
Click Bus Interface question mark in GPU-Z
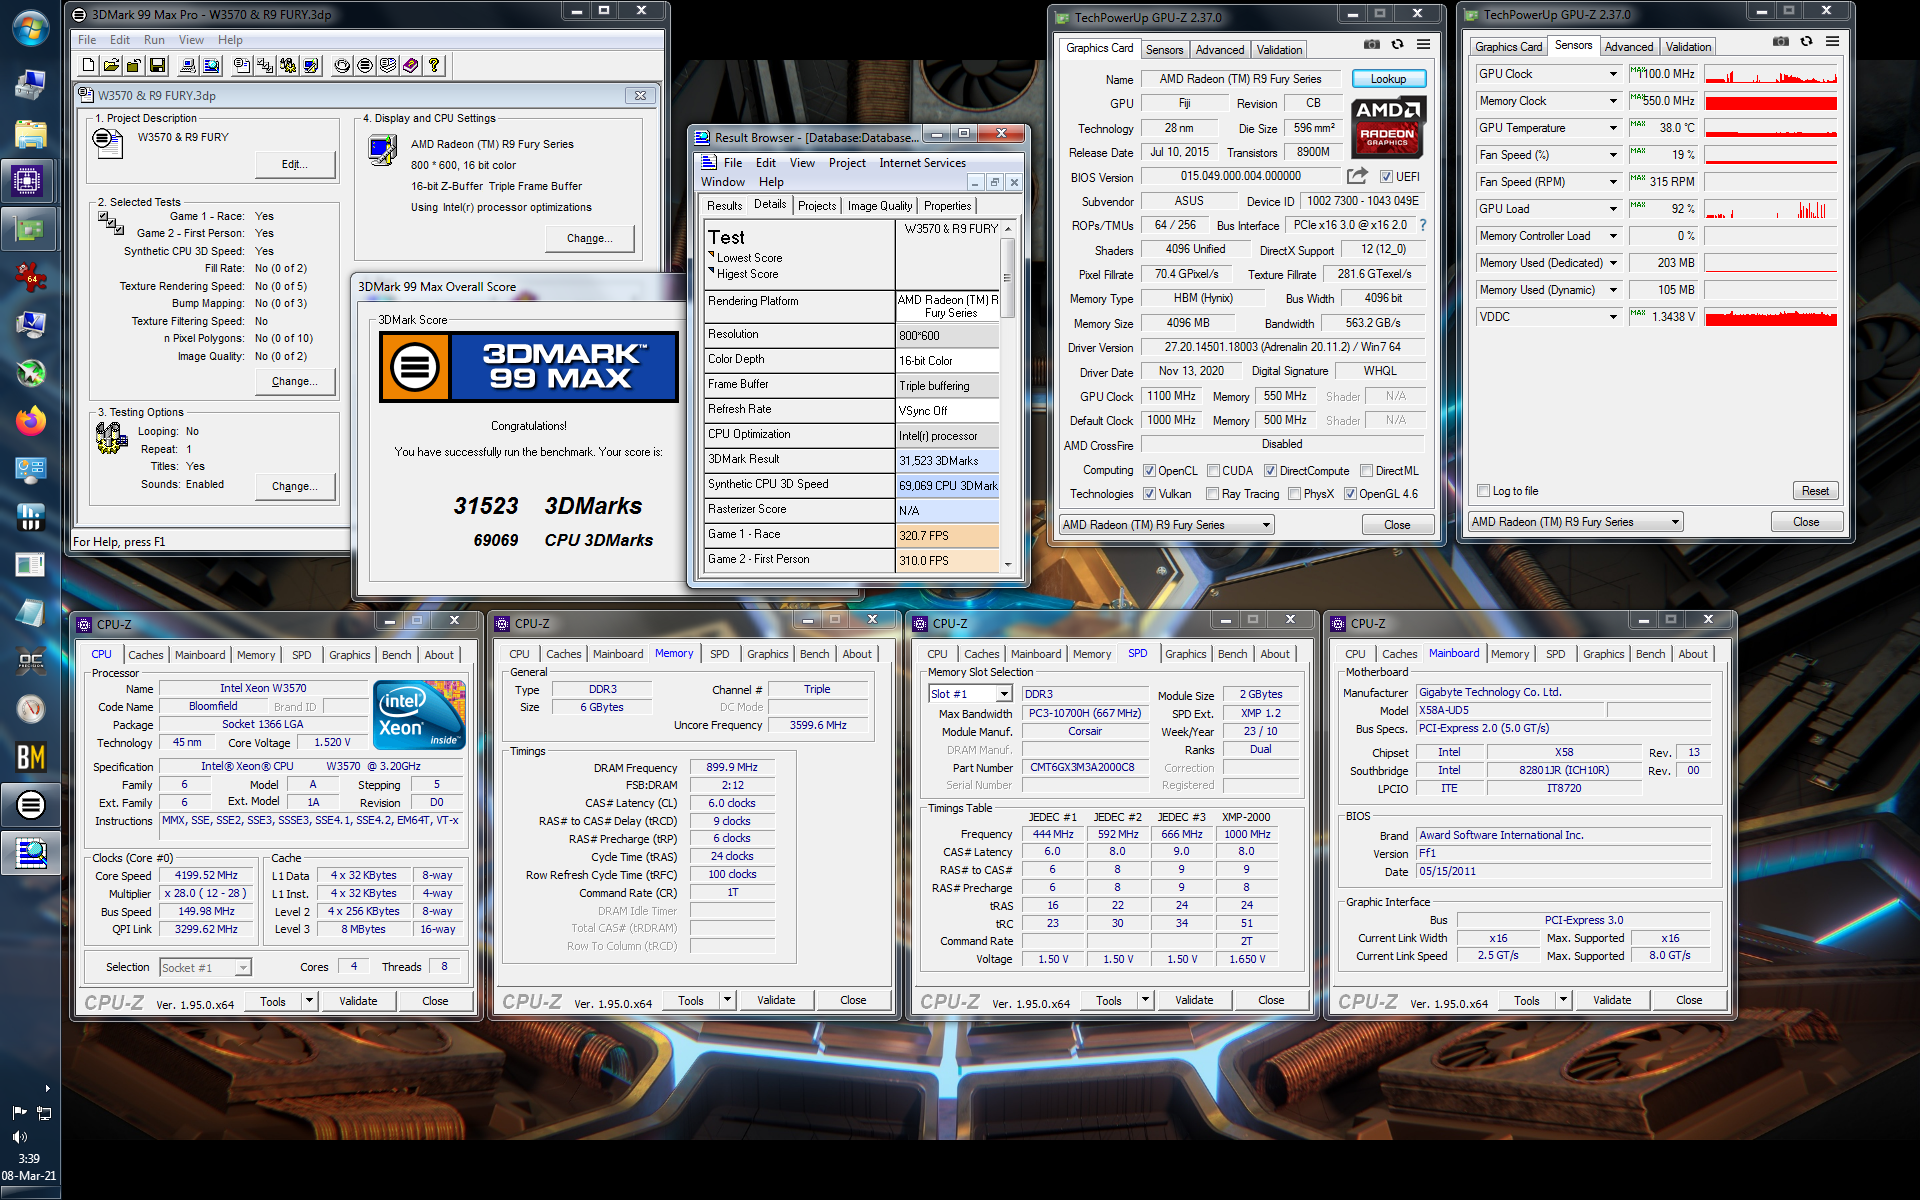pos(1423,225)
